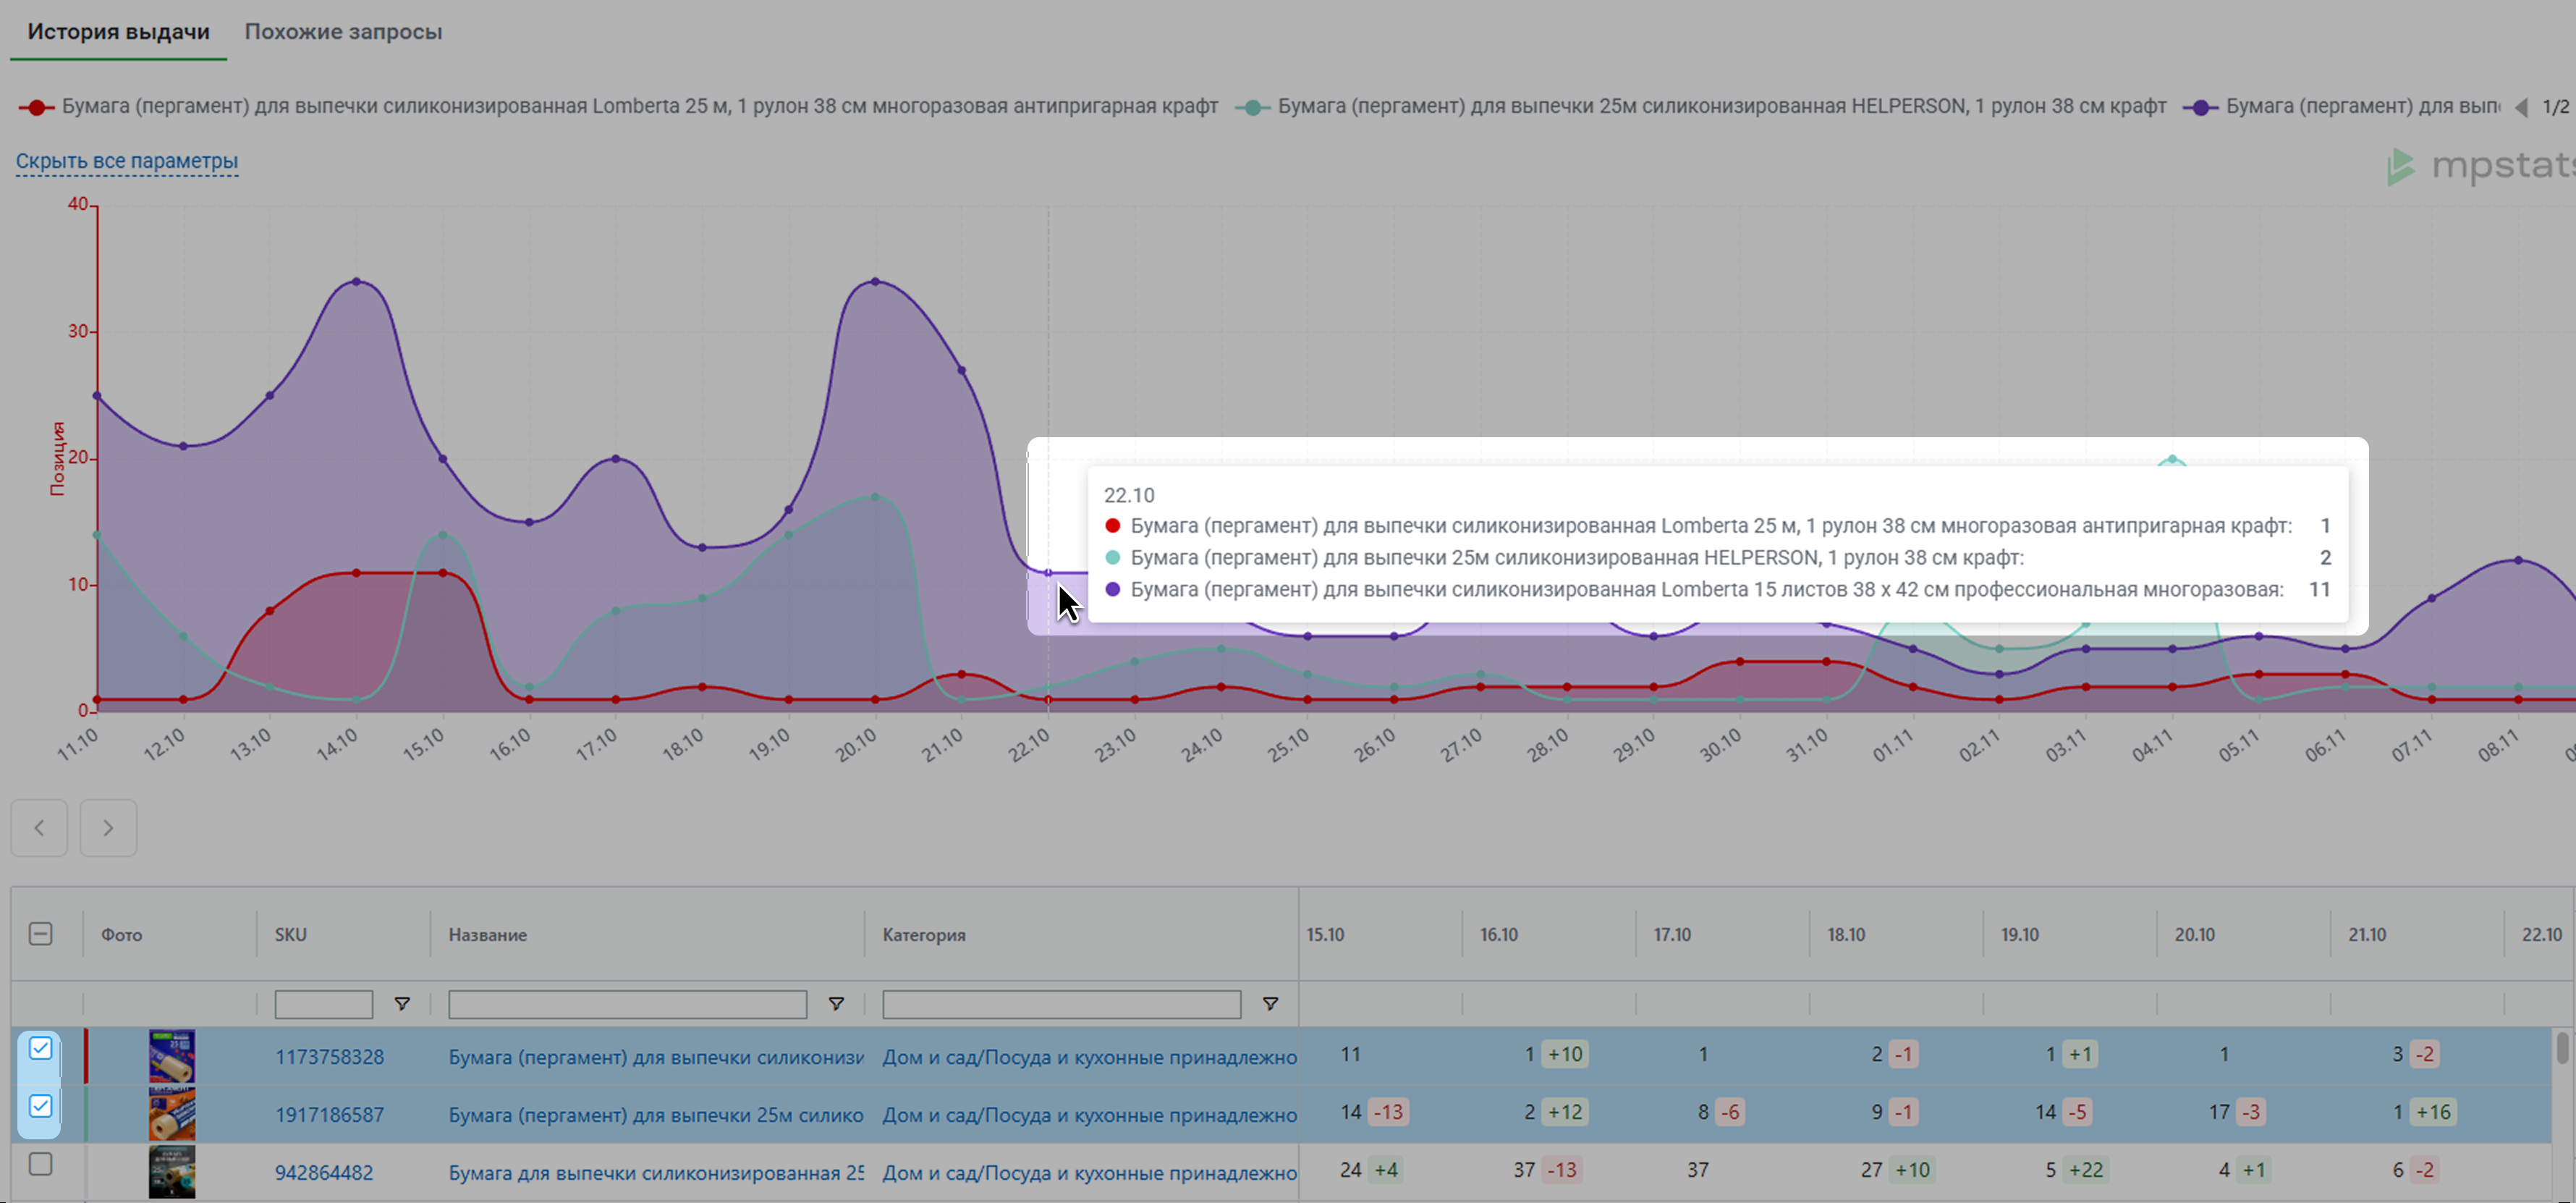Open the История выдачи tab
This screenshot has height=1203, width=2576.
tap(118, 32)
